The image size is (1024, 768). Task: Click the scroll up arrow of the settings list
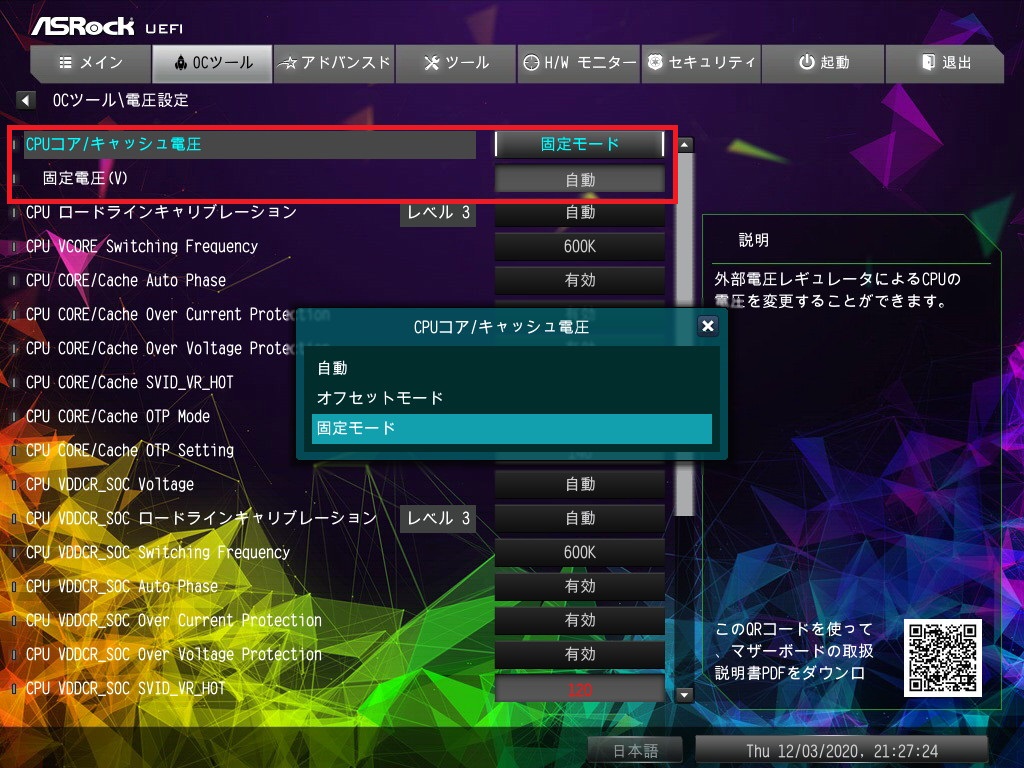coord(684,144)
